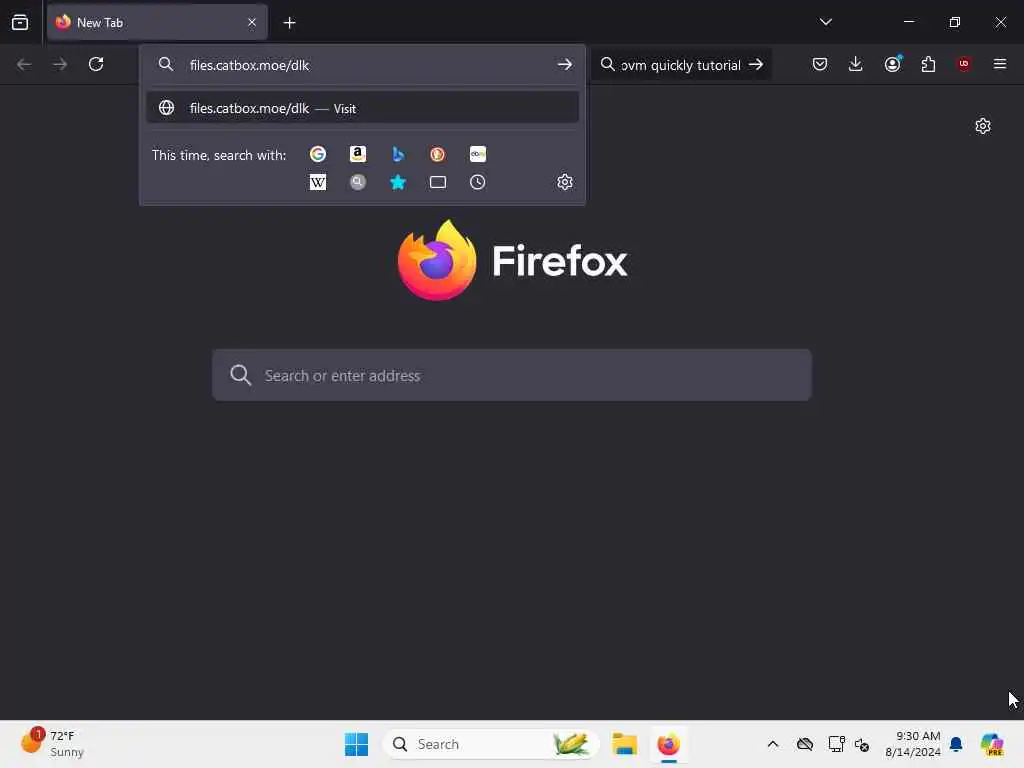Search this time with eBay
This screenshot has height=768, width=1024.
click(x=477, y=154)
